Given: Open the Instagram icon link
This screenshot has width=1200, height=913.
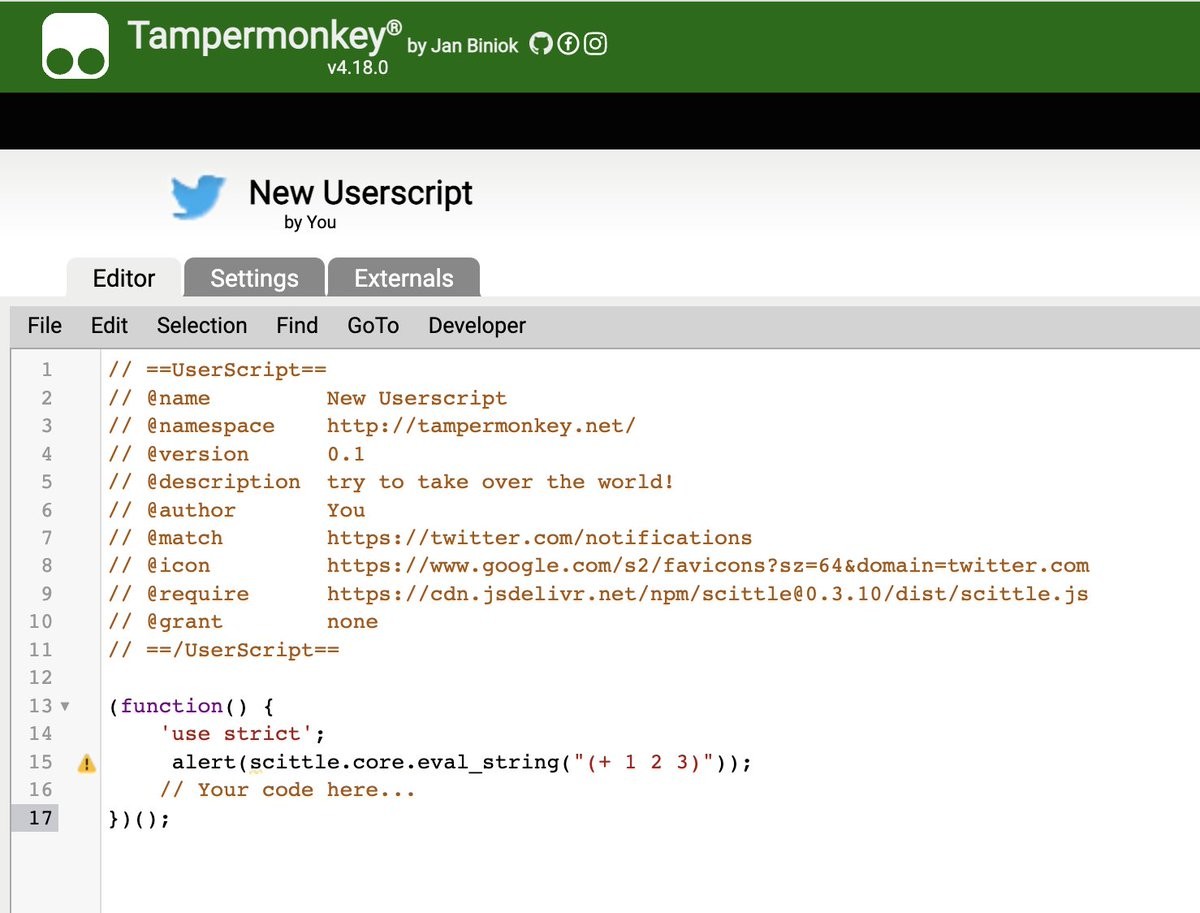Looking at the screenshot, I should tap(595, 44).
